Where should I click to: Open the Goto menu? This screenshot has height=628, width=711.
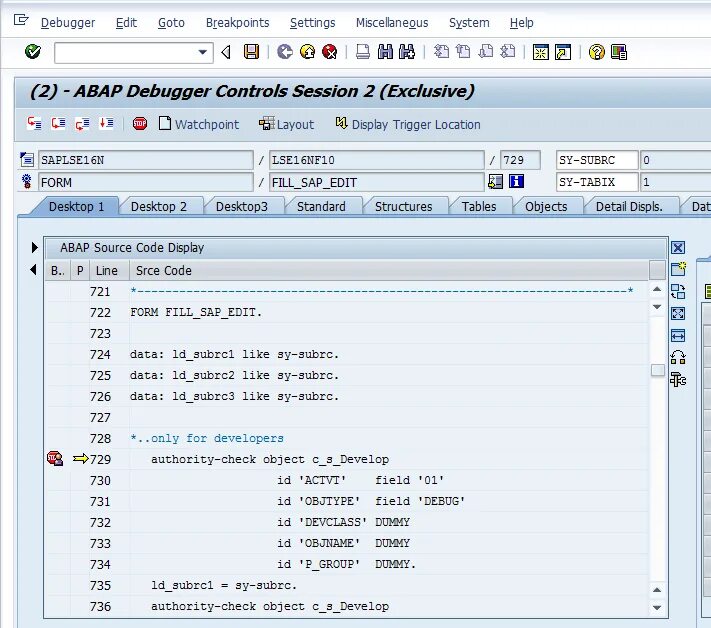(171, 23)
